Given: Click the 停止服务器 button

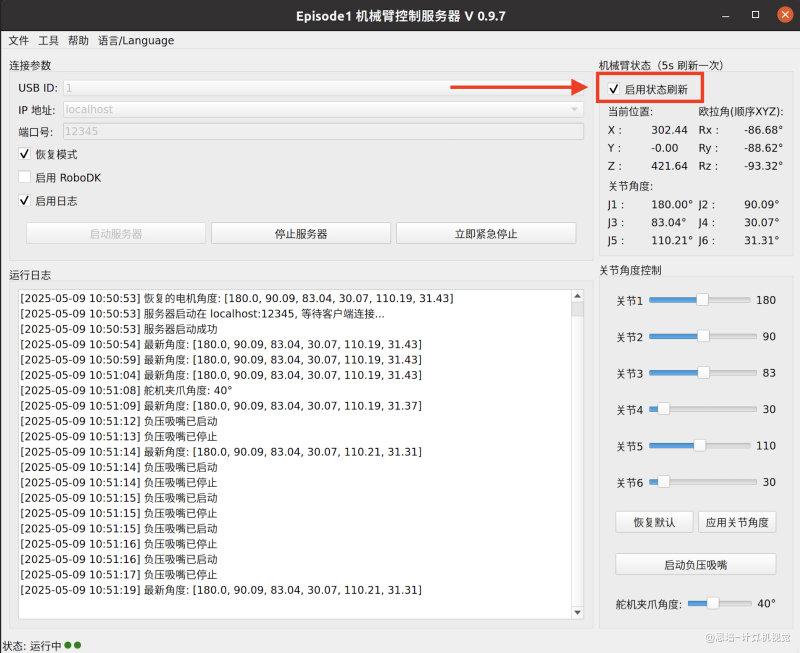Looking at the screenshot, I should click(x=301, y=234).
